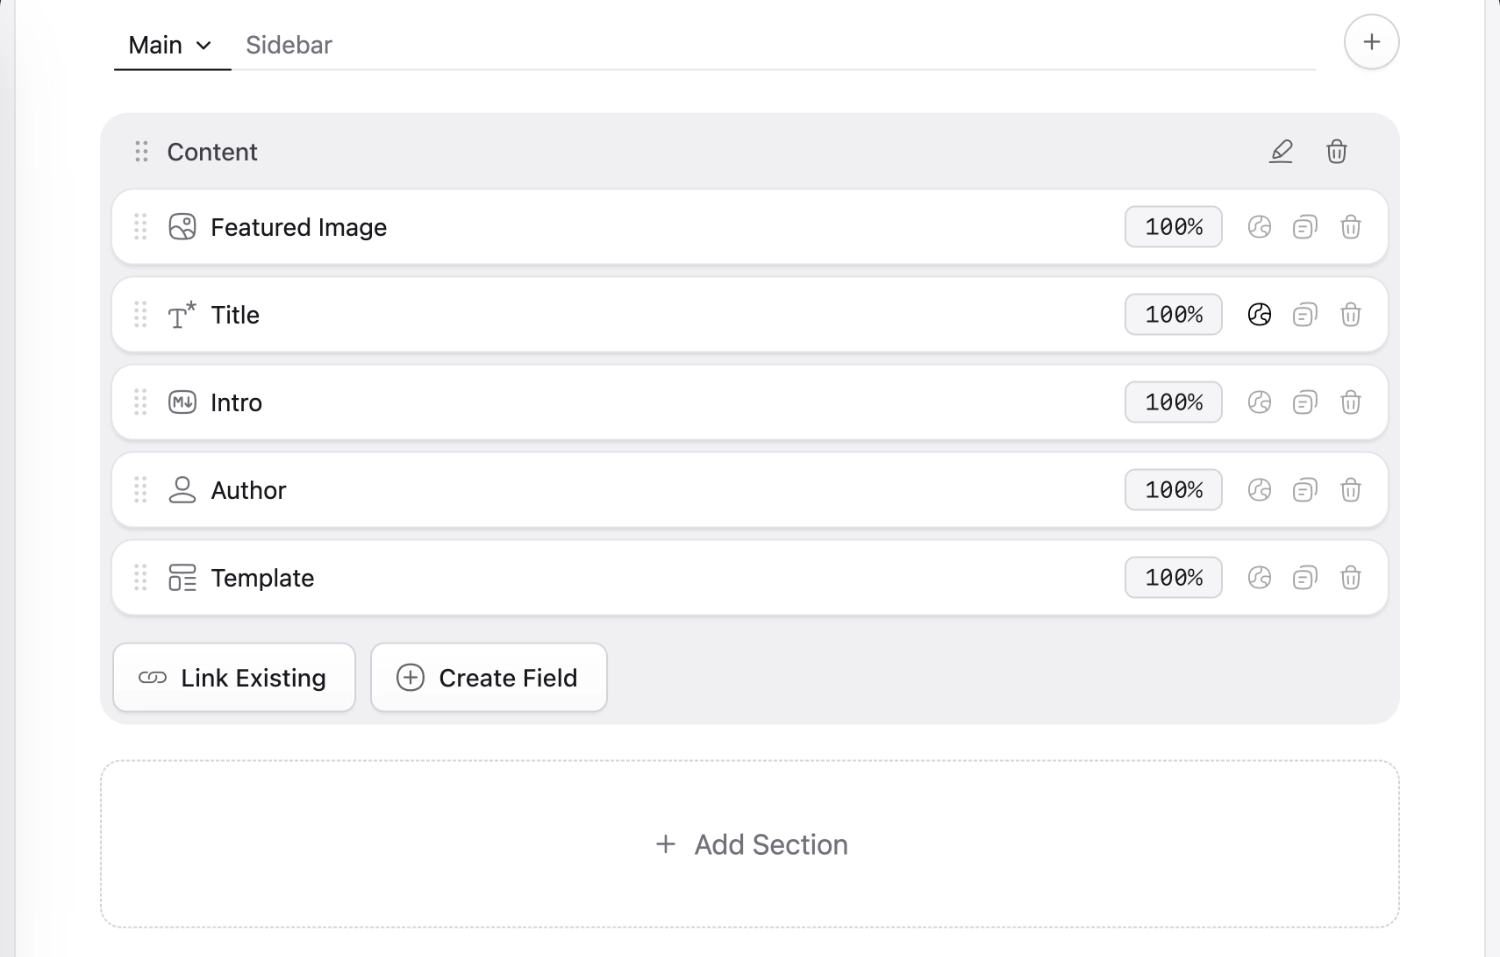Switch to the Sidebar tab
1500x957 pixels.
click(x=288, y=44)
